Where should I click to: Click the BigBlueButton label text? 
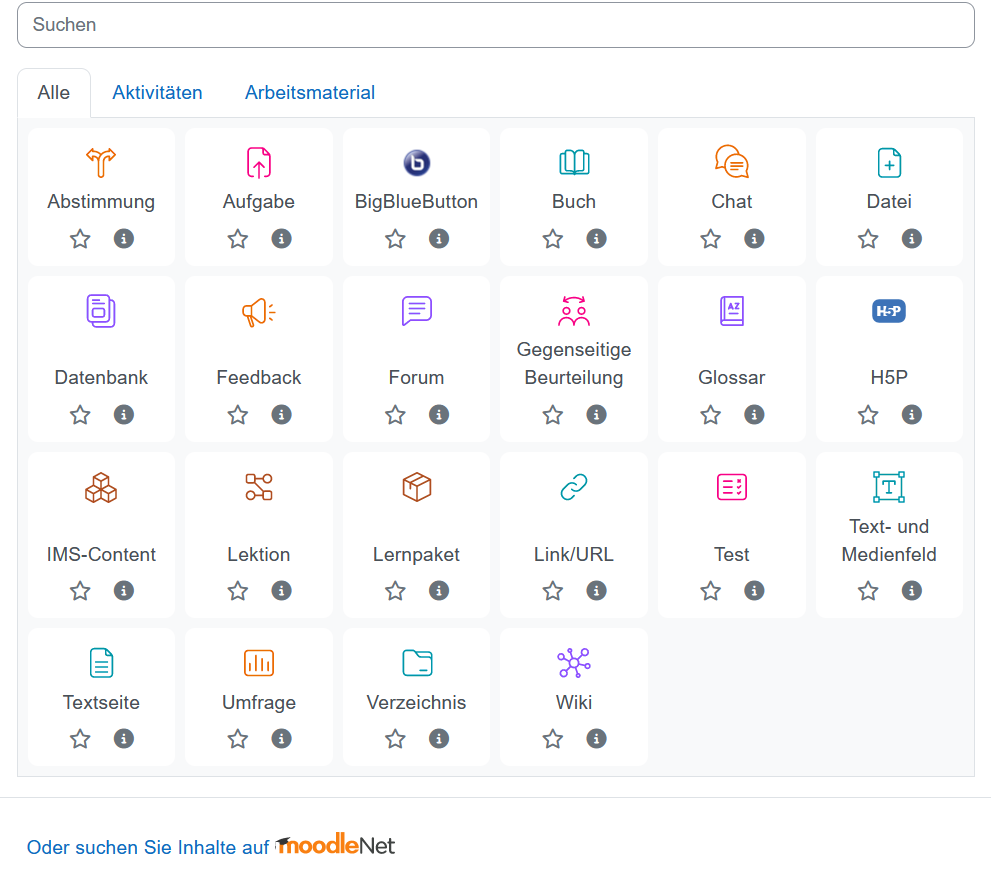tap(416, 201)
